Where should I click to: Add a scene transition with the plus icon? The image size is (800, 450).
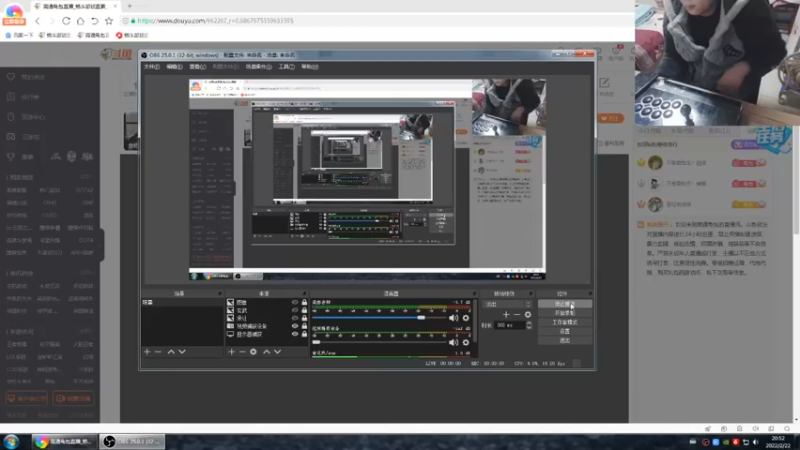pyautogui.click(x=506, y=315)
